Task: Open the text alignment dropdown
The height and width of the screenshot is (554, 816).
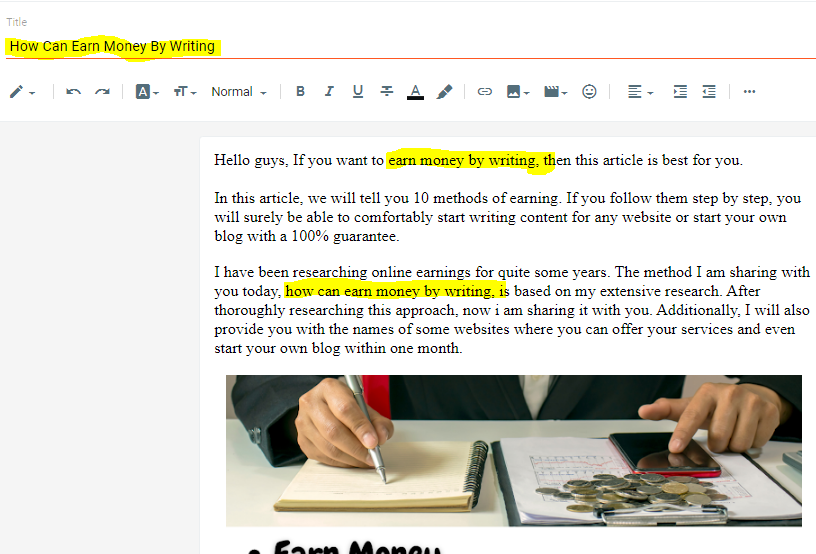Action: pos(640,92)
